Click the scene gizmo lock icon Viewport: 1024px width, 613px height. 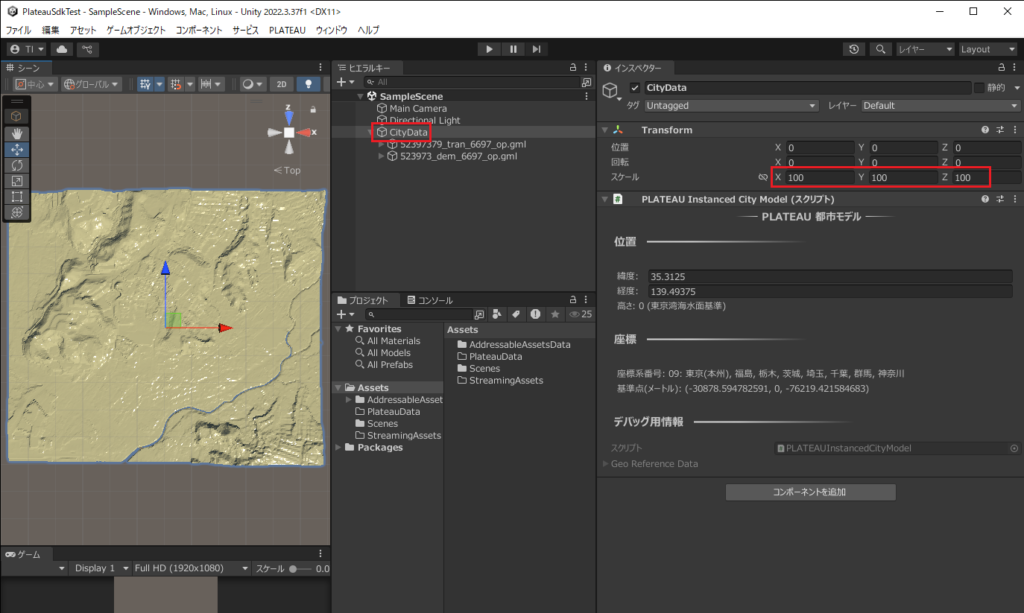[313, 110]
